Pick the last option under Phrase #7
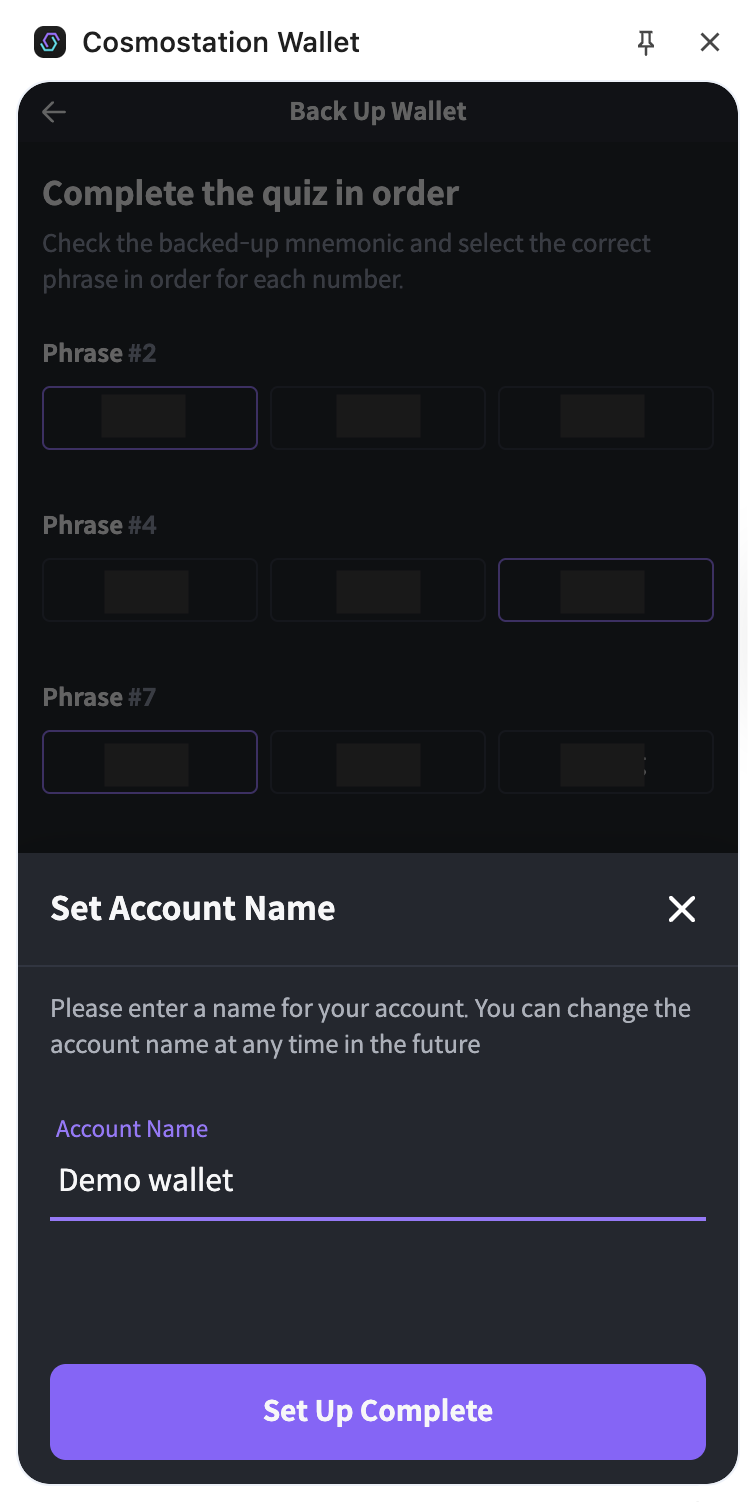756x1502 pixels. coord(606,762)
